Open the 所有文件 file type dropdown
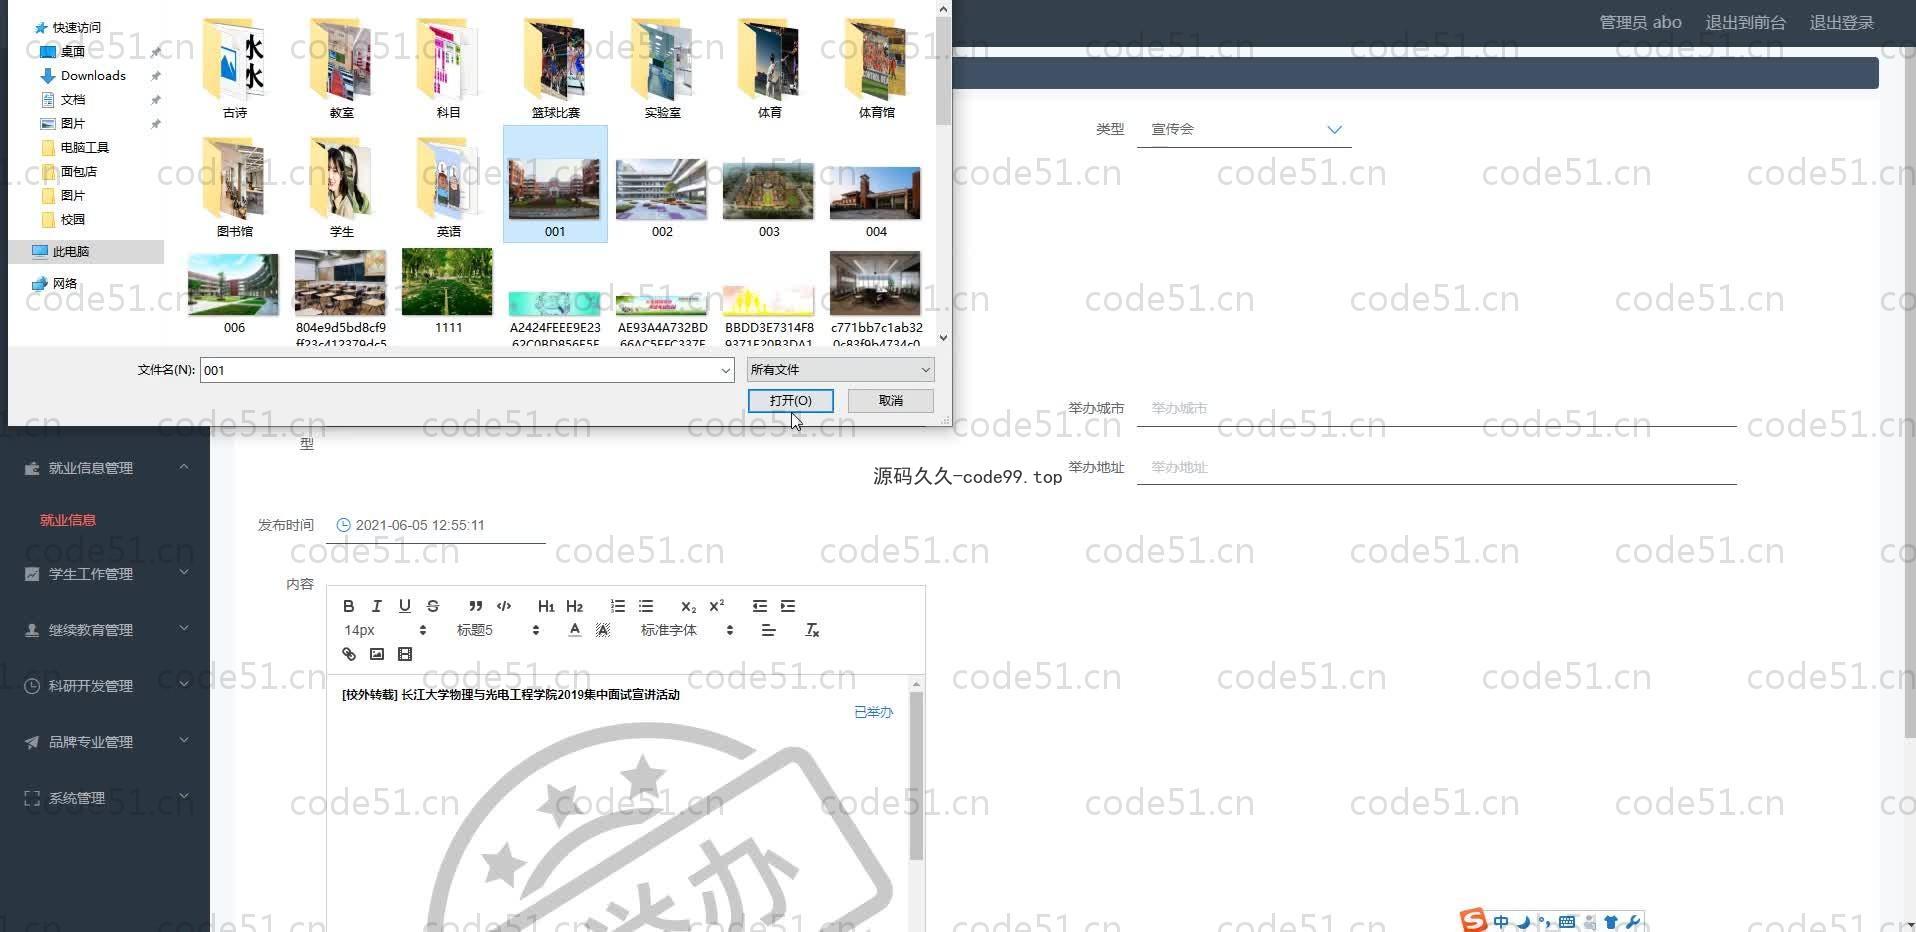Screen dimensions: 1916x932 (x=840, y=370)
